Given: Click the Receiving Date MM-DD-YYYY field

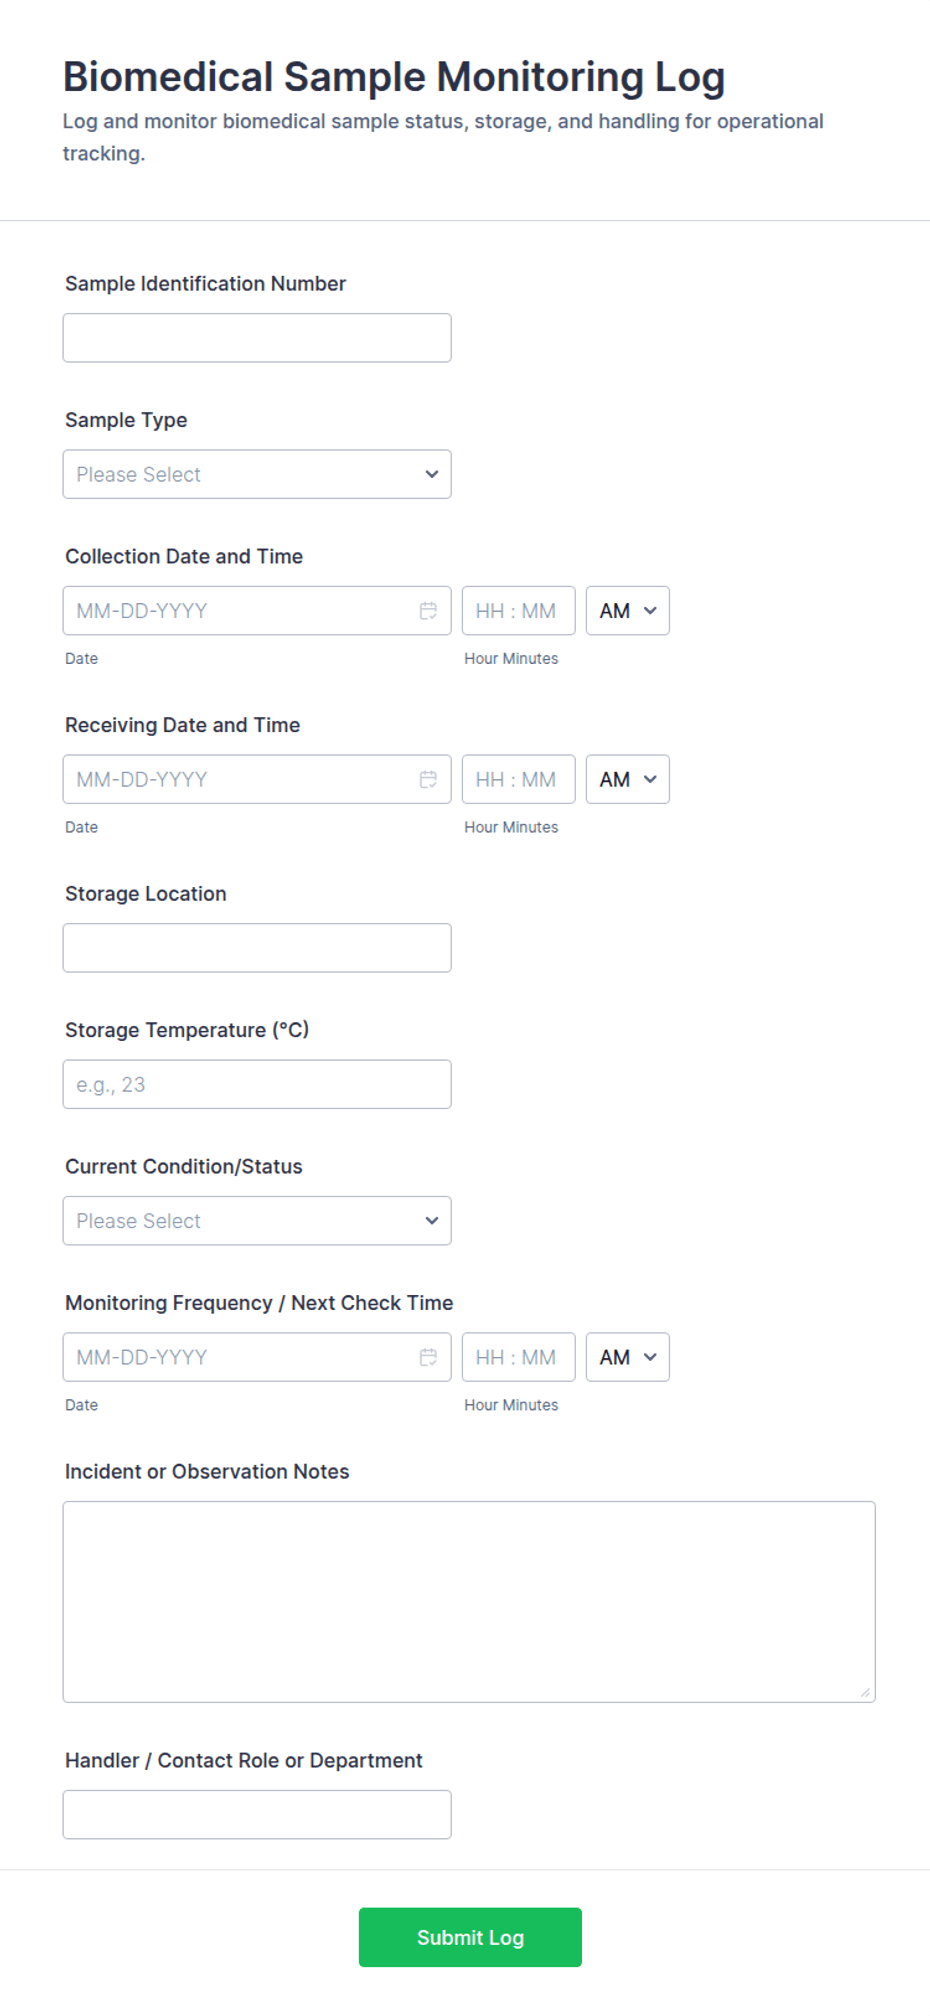Looking at the screenshot, I should [257, 780].
